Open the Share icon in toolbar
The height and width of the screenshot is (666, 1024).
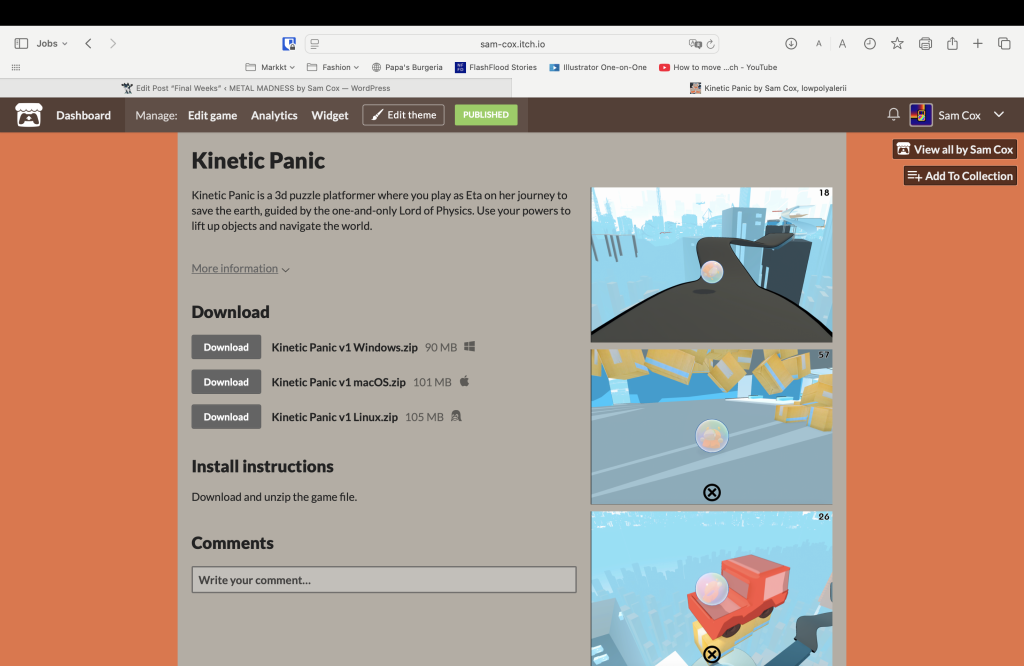coord(952,43)
